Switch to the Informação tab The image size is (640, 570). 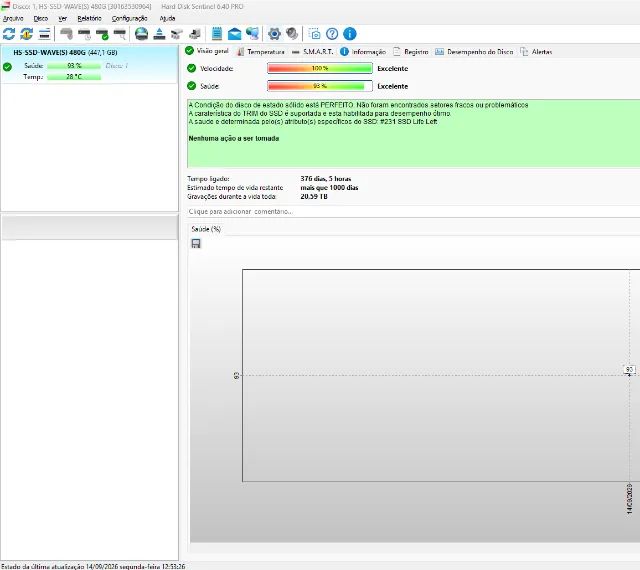coord(363,52)
